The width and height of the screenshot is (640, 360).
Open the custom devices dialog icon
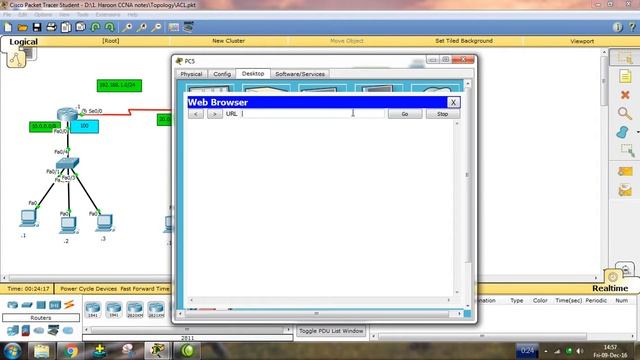[x=188, y=27]
